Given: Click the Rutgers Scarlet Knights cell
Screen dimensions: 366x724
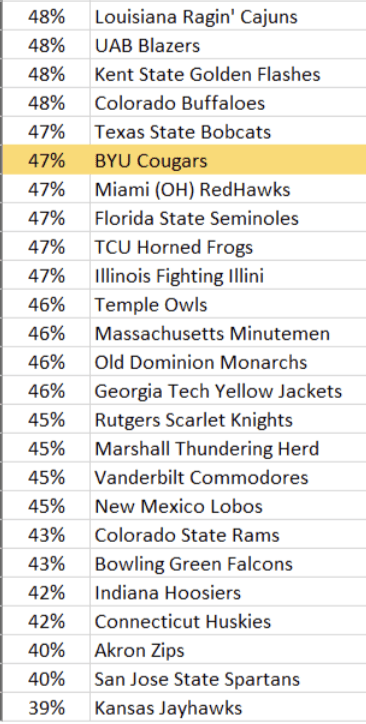Looking at the screenshot, I should (x=228, y=419).
